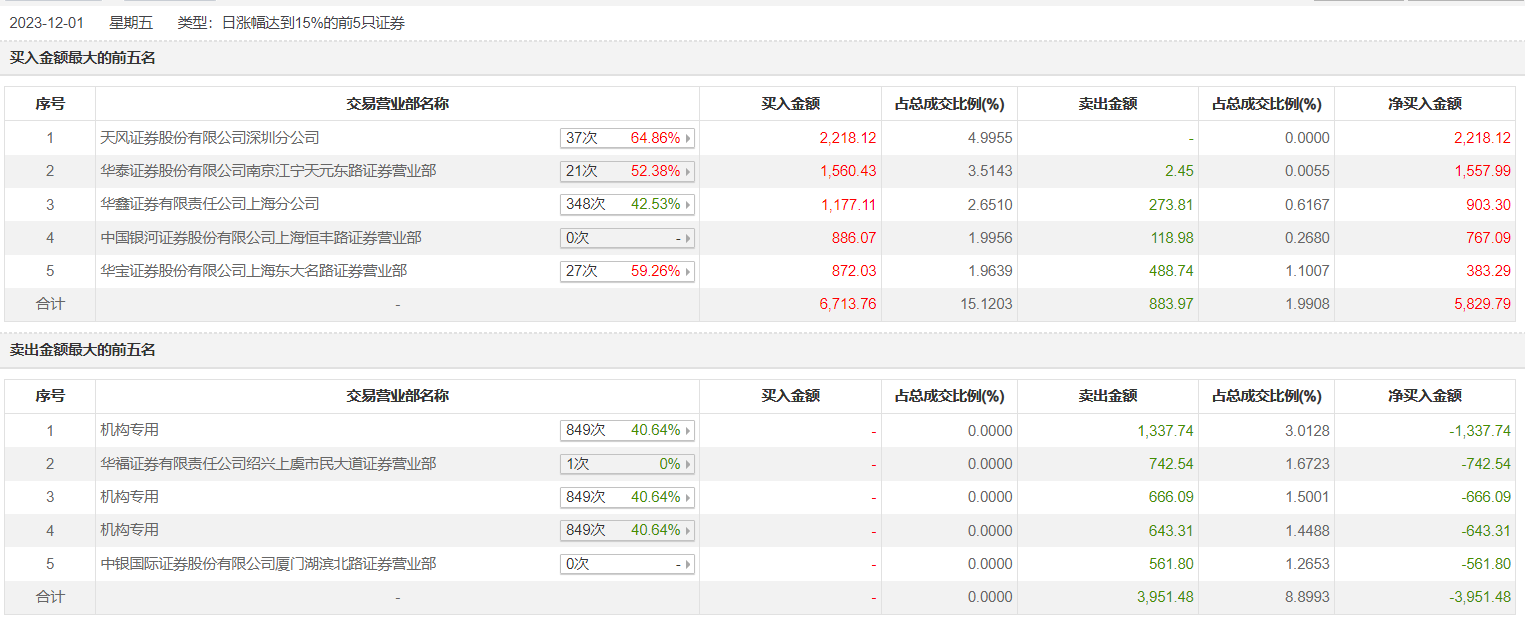Click 交易营业部名称 header in the 卖出金额最大的前五名 table
The height and width of the screenshot is (620, 1525).
(397, 396)
